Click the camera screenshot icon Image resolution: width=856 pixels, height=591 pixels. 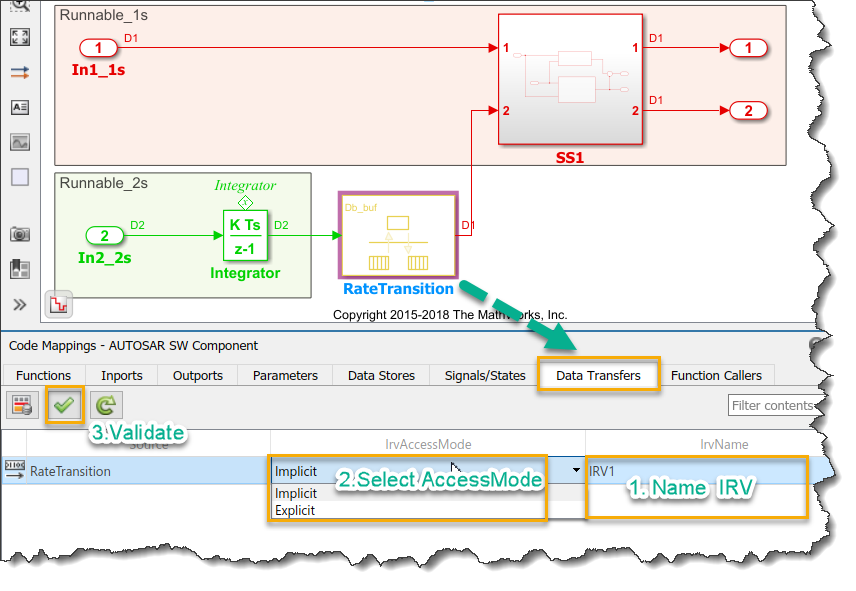coord(20,234)
